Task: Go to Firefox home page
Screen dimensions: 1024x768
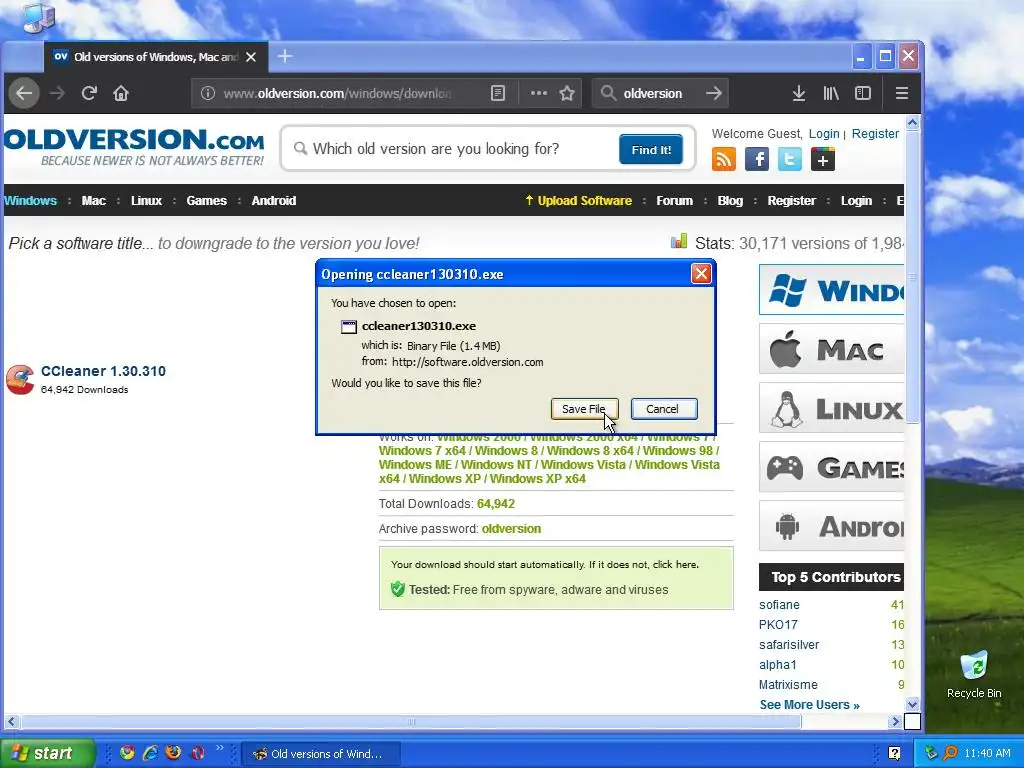Action: tap(121, 93)
